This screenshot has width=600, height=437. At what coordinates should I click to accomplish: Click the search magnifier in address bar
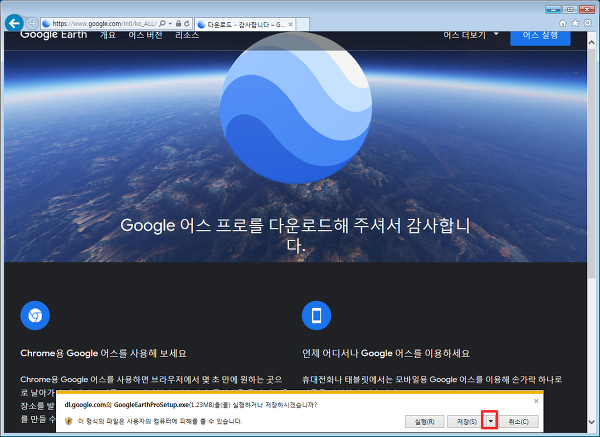click(162, 23)
